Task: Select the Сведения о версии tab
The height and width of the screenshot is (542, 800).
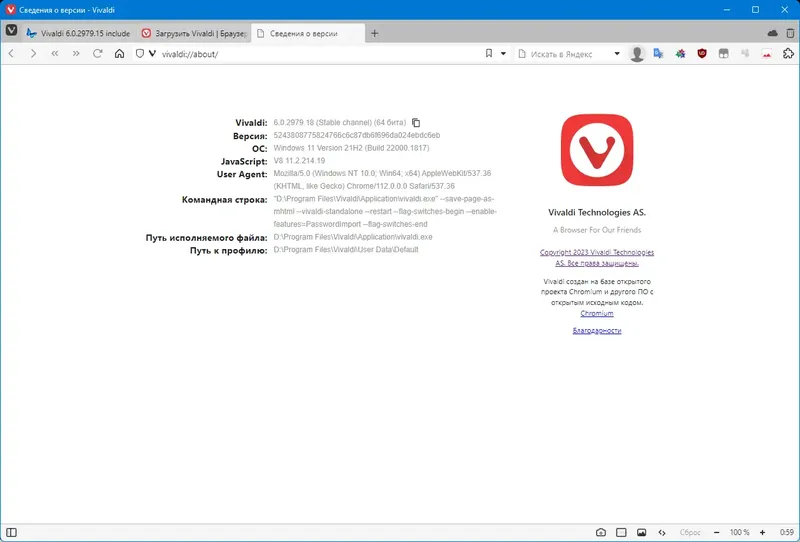Action: click(308, 33)
